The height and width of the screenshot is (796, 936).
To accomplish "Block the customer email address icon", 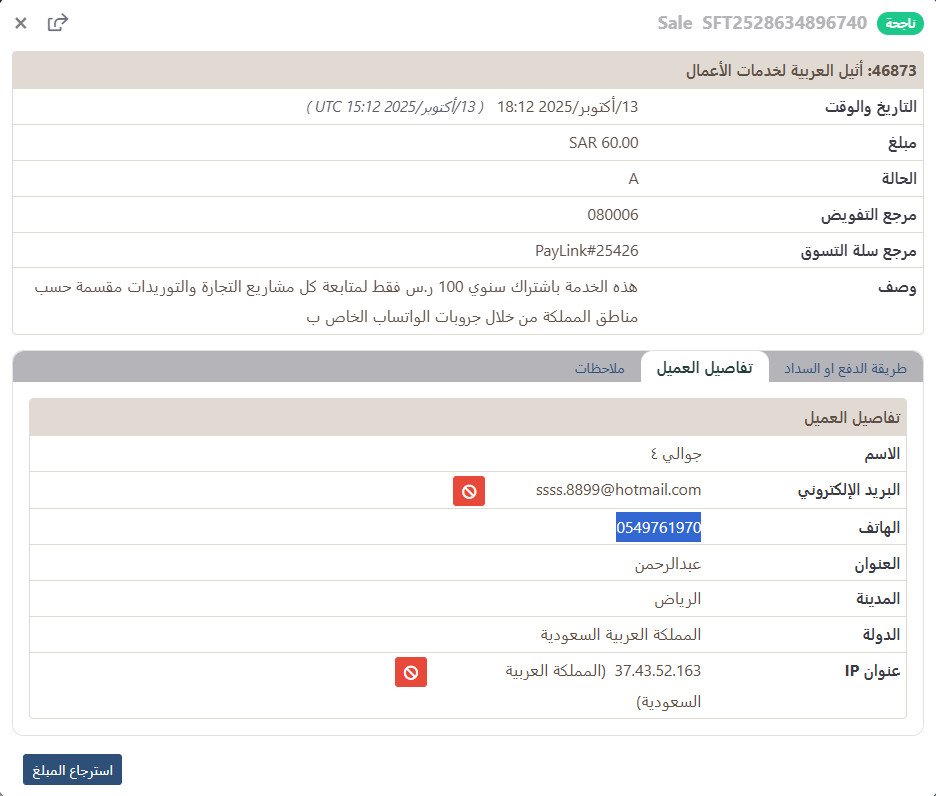I will 469,491.
